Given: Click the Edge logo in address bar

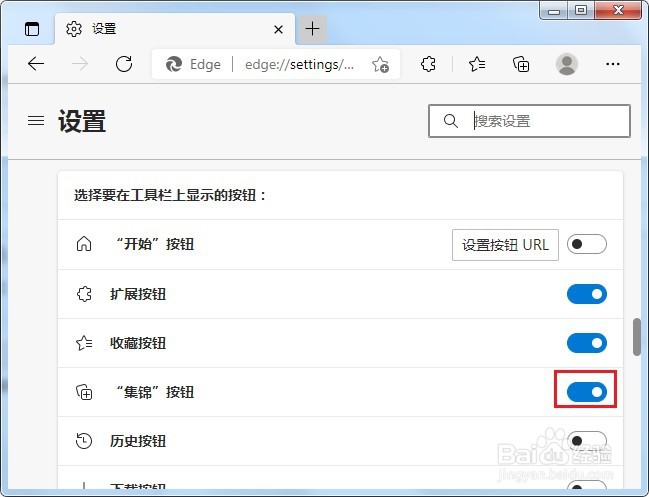Looking at the screenshot, I should click(174, 64).
